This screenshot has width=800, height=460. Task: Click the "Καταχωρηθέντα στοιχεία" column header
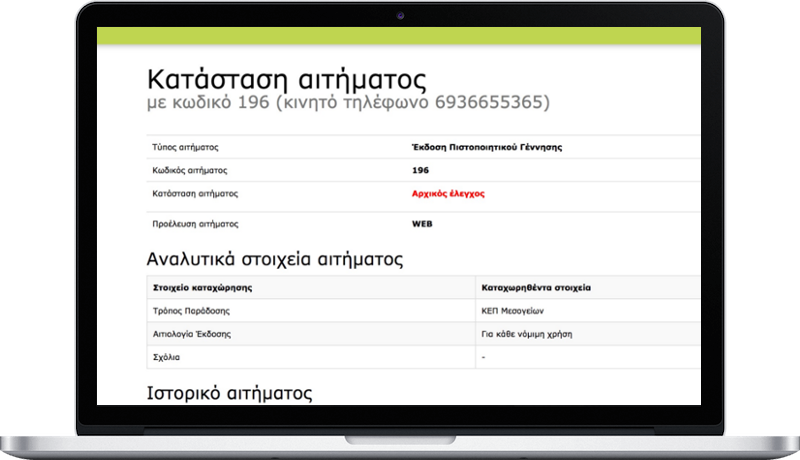coord(536,287)
